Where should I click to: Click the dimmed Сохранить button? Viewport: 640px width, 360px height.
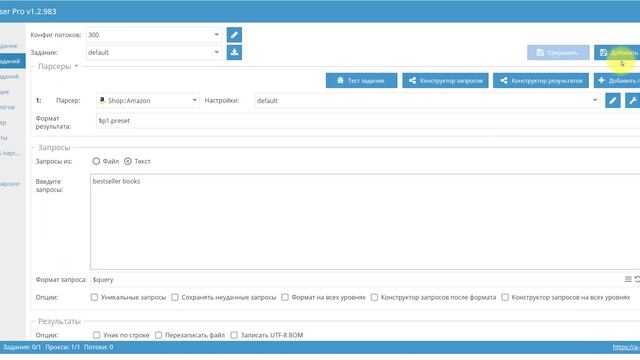click(558, 53)
